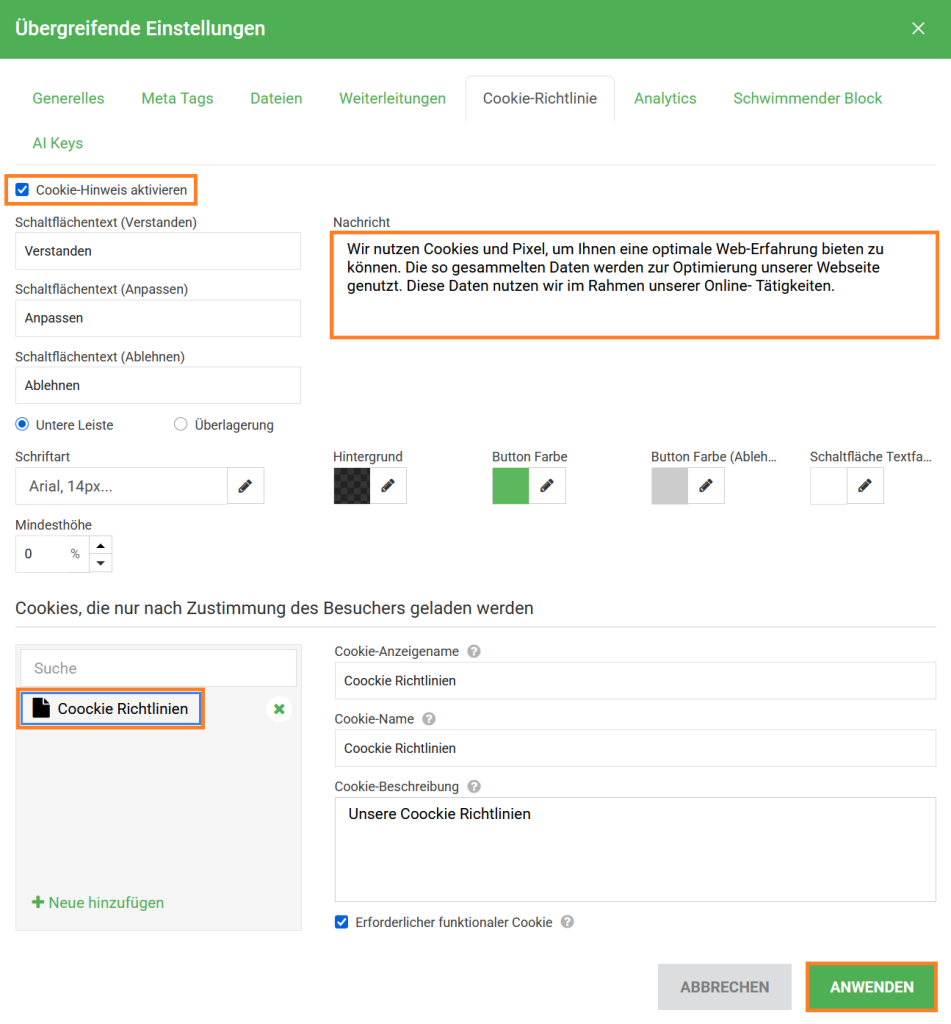Click help icon next to Cookie-Beschreibung

pos(474,787)
